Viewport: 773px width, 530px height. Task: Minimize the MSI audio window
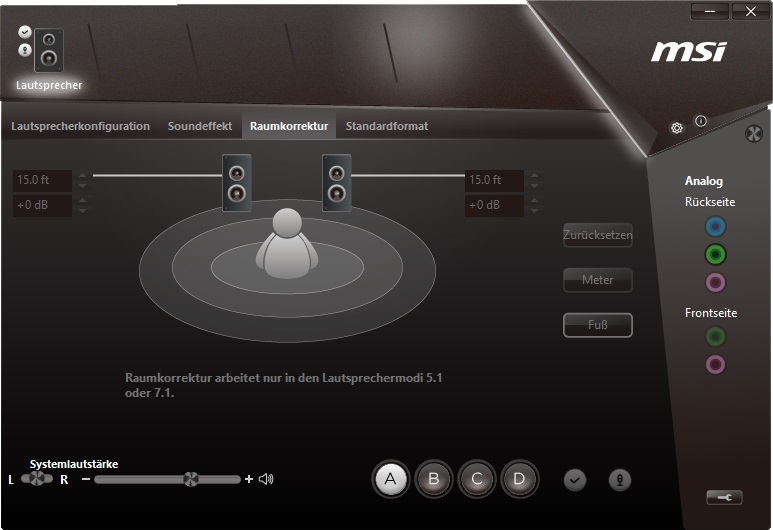[x=710, y=11]
